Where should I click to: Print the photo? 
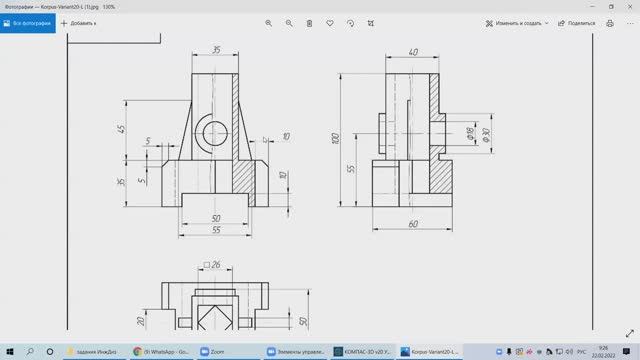coord(610,23)
